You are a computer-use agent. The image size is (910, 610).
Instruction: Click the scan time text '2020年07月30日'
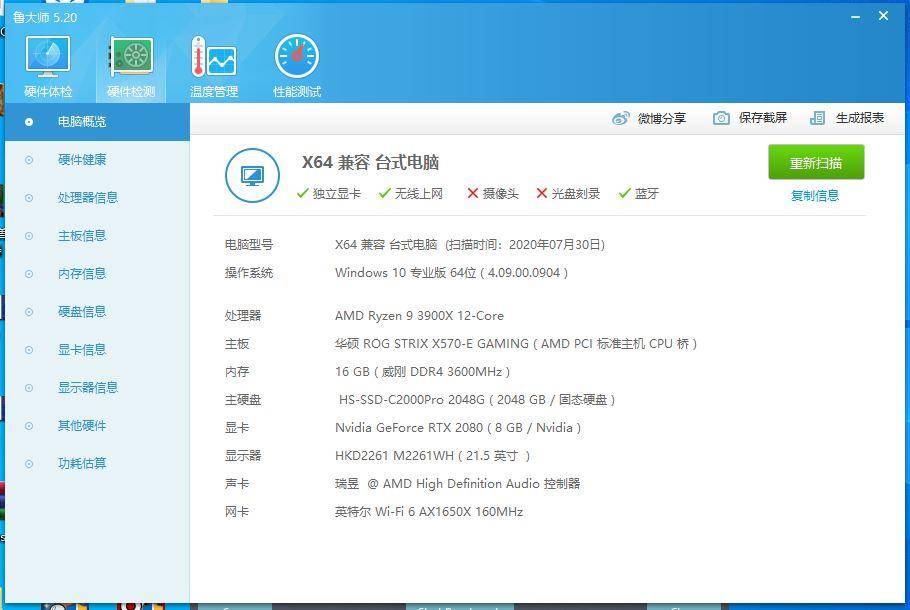click(557, 245)
